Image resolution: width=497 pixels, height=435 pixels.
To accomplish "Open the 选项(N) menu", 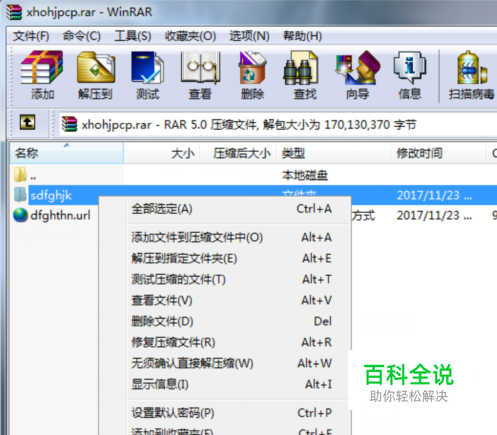I will pos(250,36).
